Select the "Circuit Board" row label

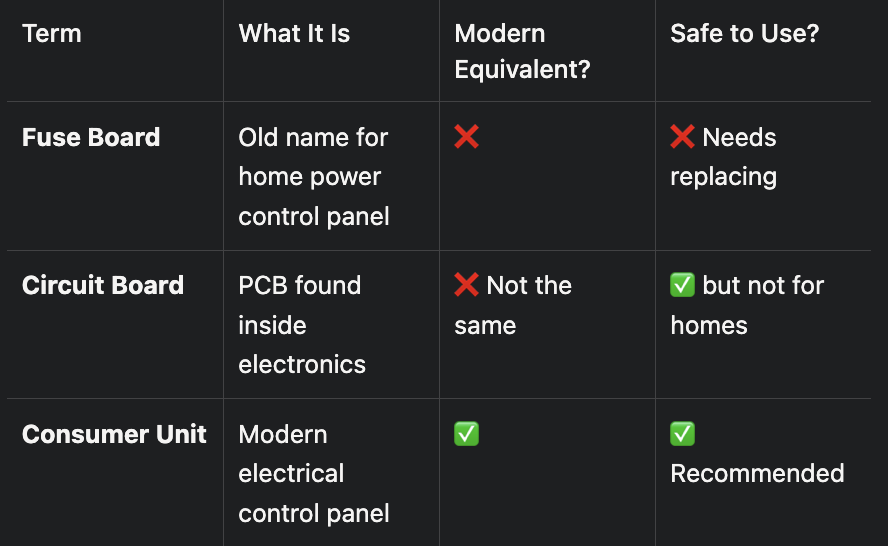(103, 285)
